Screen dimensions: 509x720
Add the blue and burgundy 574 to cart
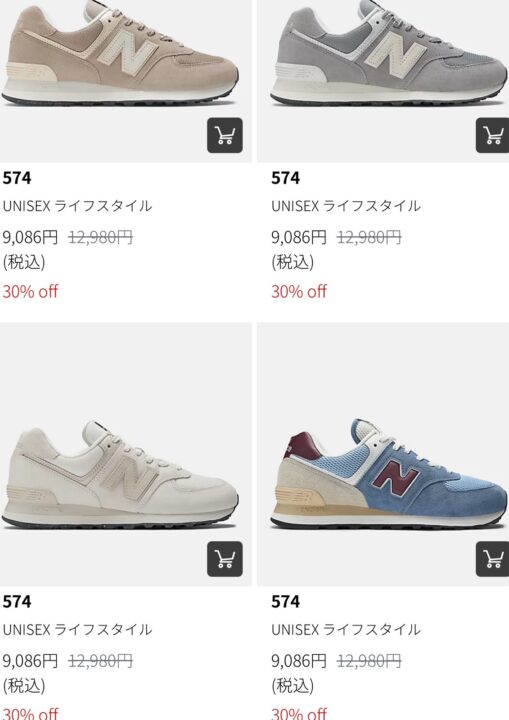pos(492,559)
